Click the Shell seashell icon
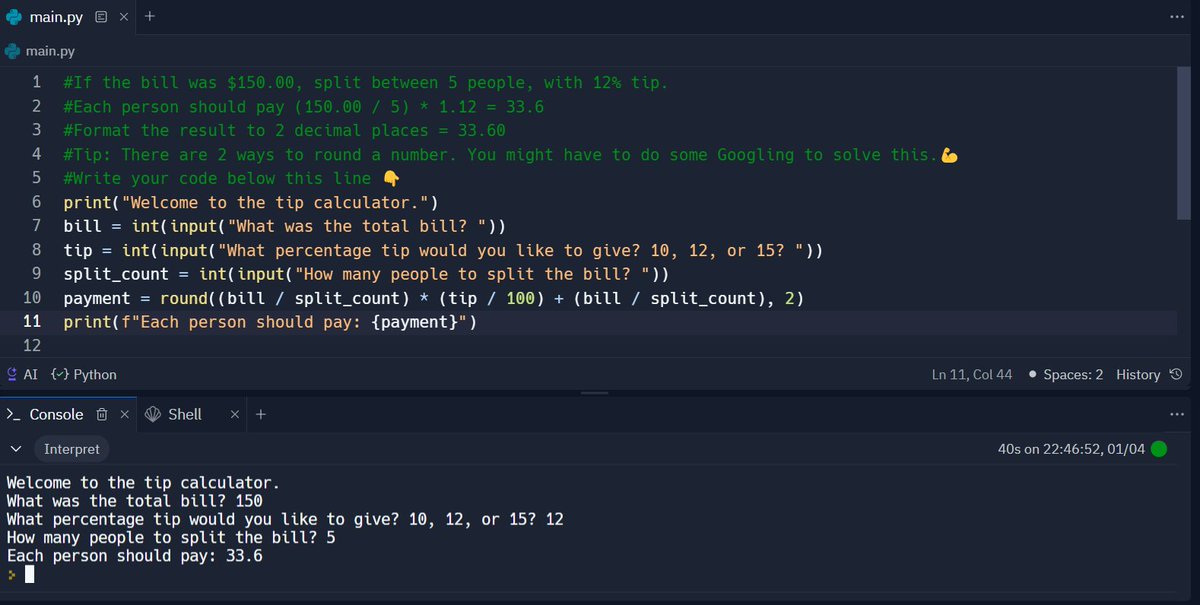The height and width of the screenshot is (605, 1200). click(x=153, y=414)
